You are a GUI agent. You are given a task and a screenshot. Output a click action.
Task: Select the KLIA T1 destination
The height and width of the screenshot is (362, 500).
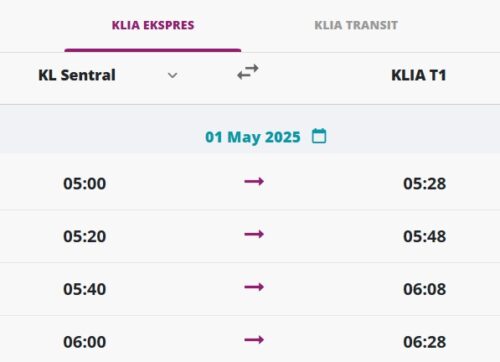point(419,75)
